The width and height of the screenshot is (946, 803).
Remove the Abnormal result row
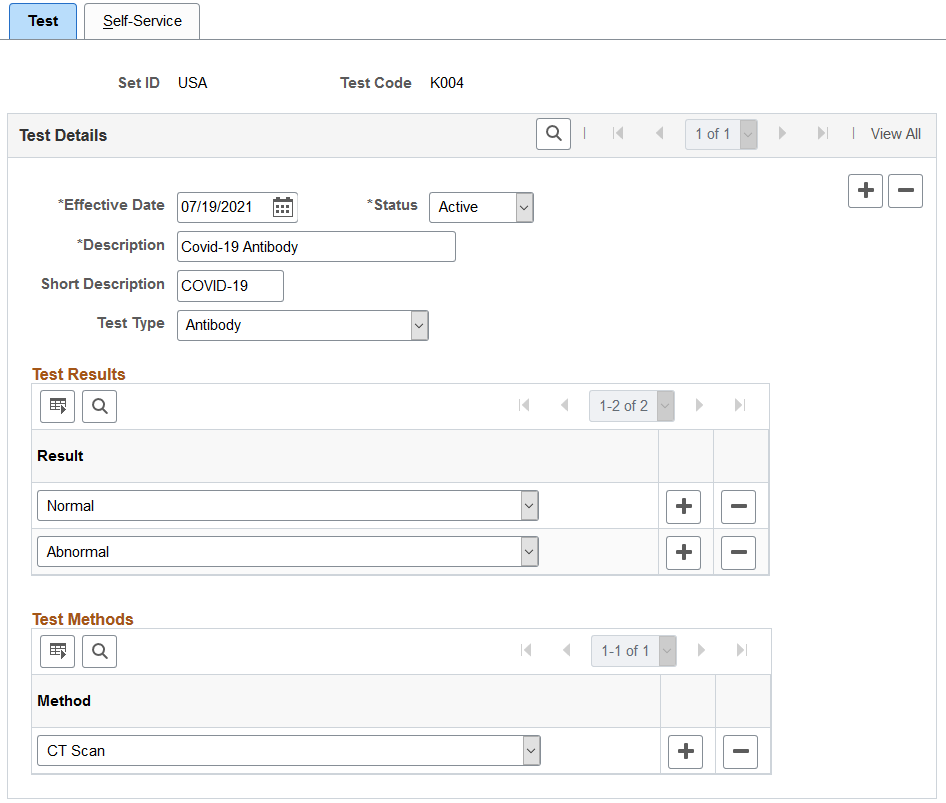[x=738, y=552]
